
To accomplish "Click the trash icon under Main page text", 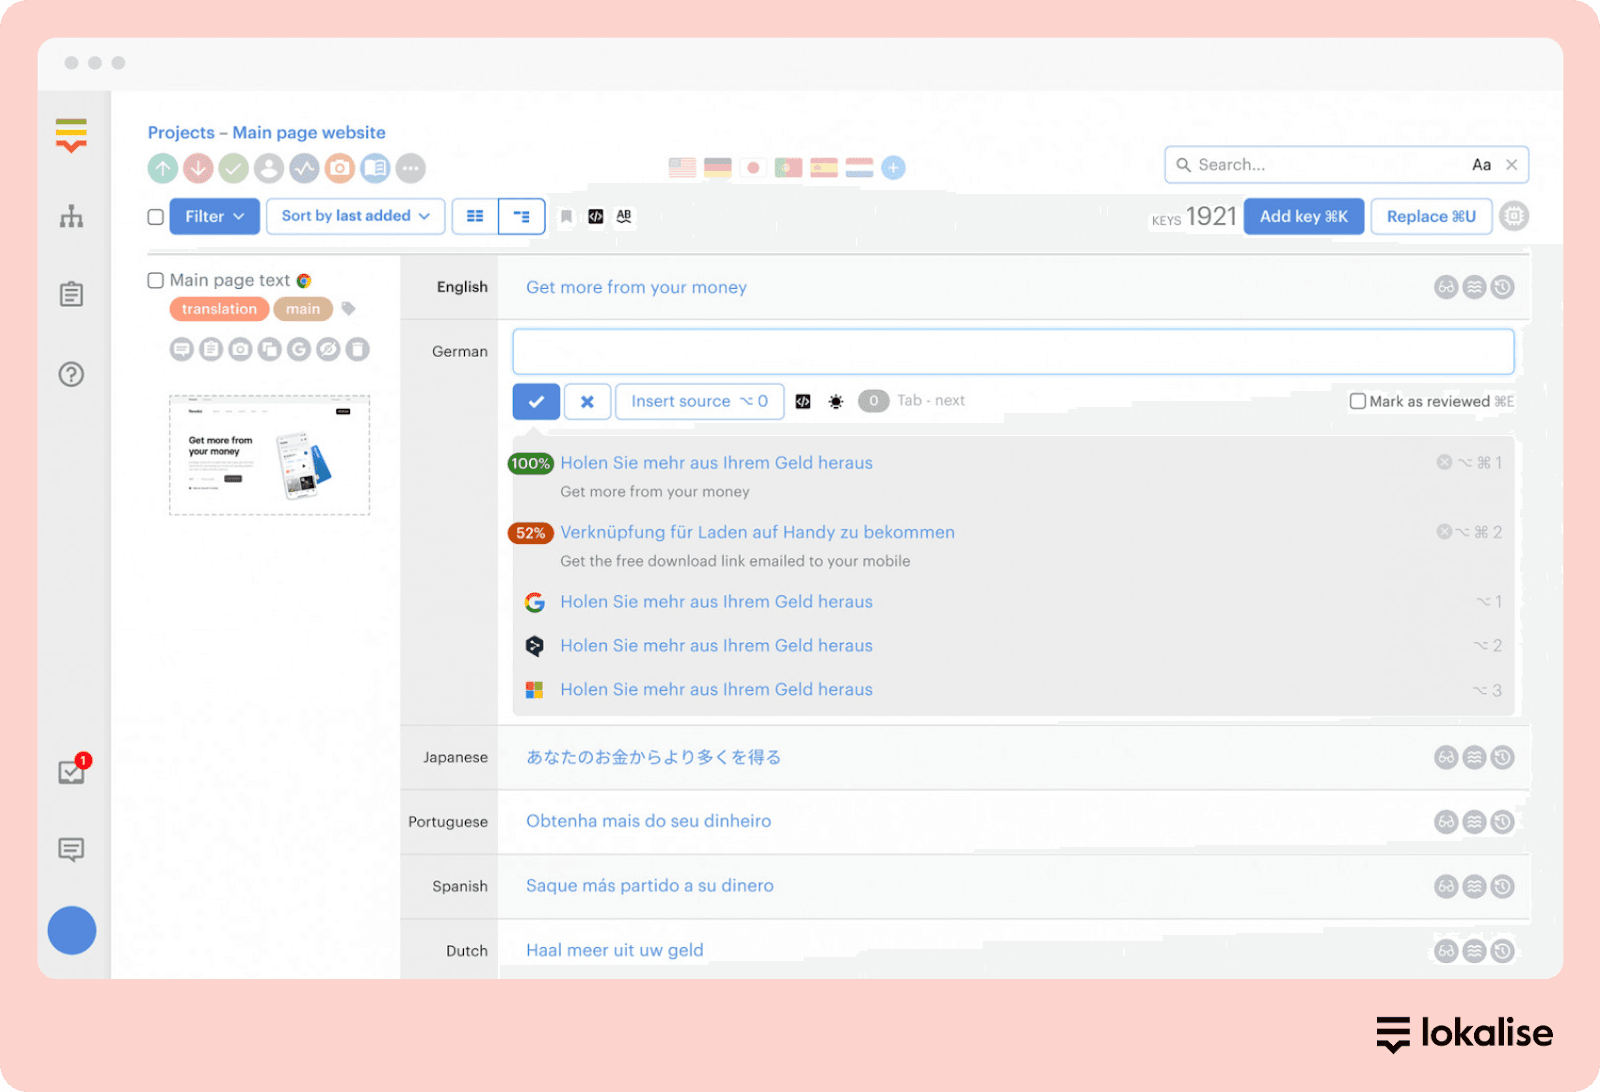I will [358, 349].
